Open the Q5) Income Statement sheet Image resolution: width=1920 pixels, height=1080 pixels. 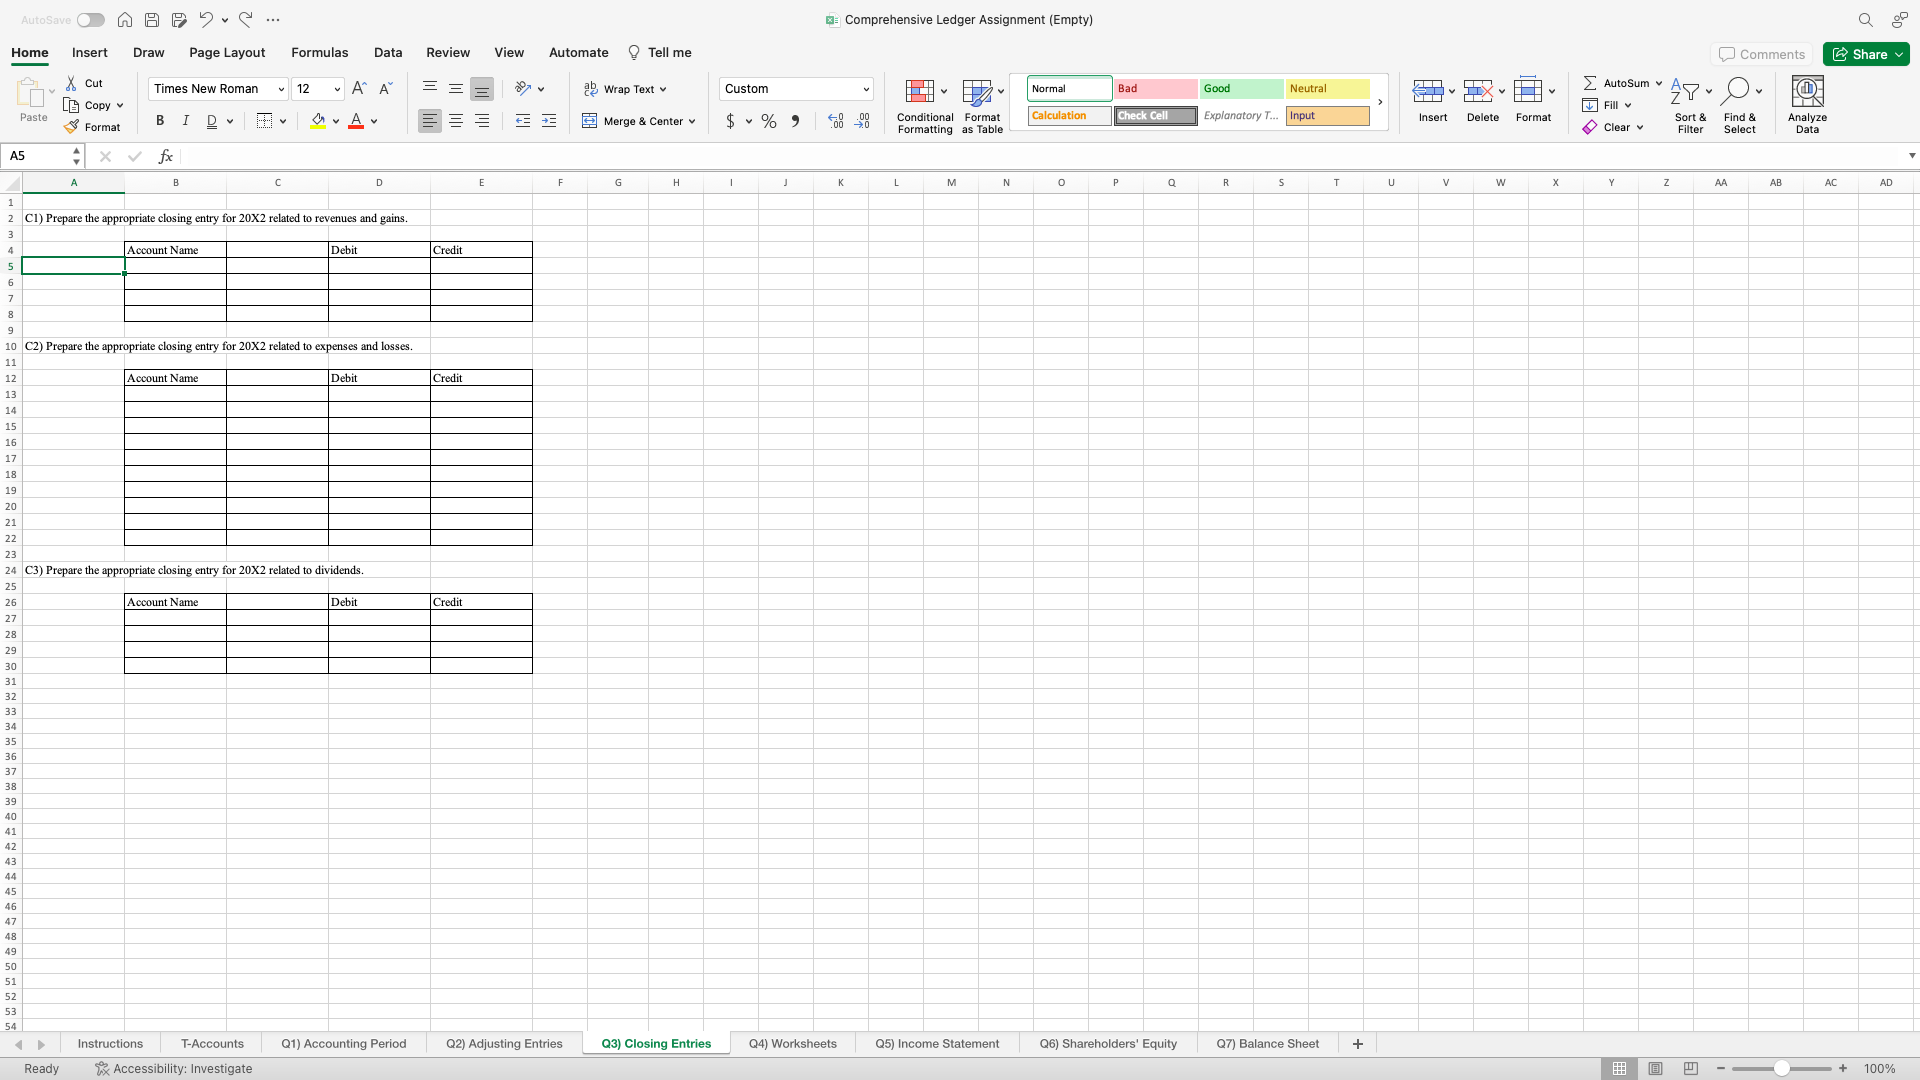click(936, 1043)
